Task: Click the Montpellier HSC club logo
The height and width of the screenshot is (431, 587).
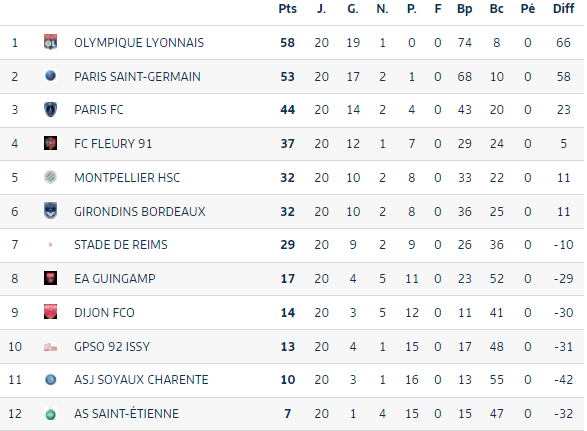Action: click(x=51, y=177)
